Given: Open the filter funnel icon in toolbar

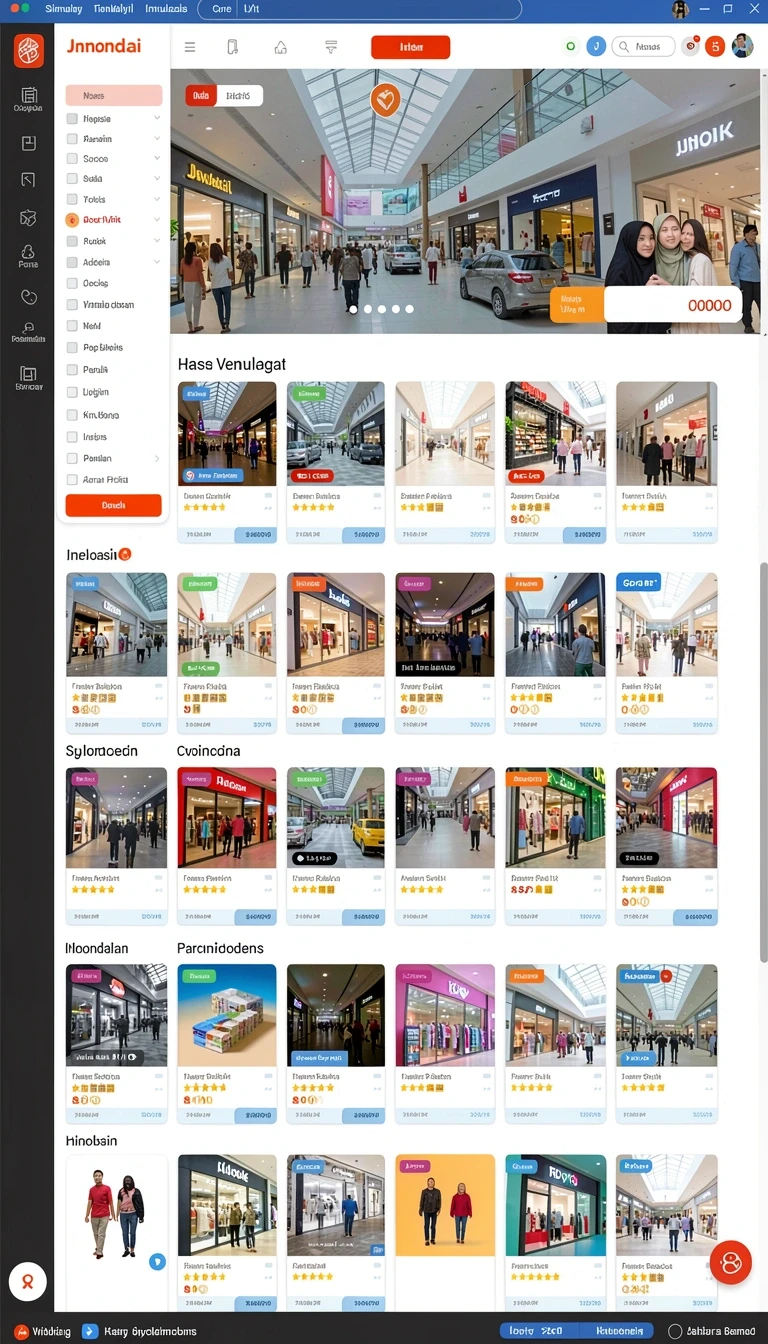Looking at the screenshot, I should pos(331,47).
